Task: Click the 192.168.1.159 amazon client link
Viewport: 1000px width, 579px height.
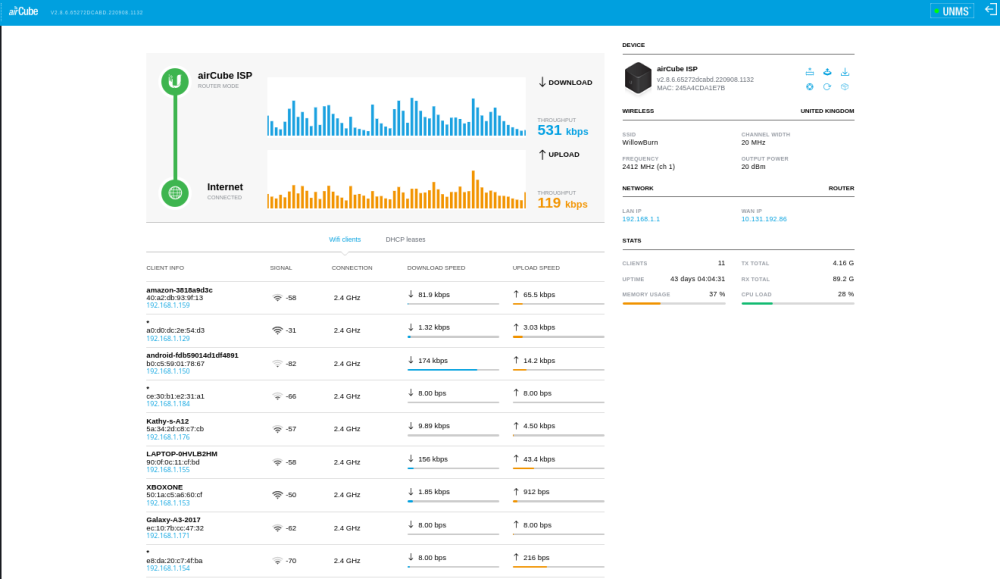Action: pyautogui.click(x=168, y=305)
